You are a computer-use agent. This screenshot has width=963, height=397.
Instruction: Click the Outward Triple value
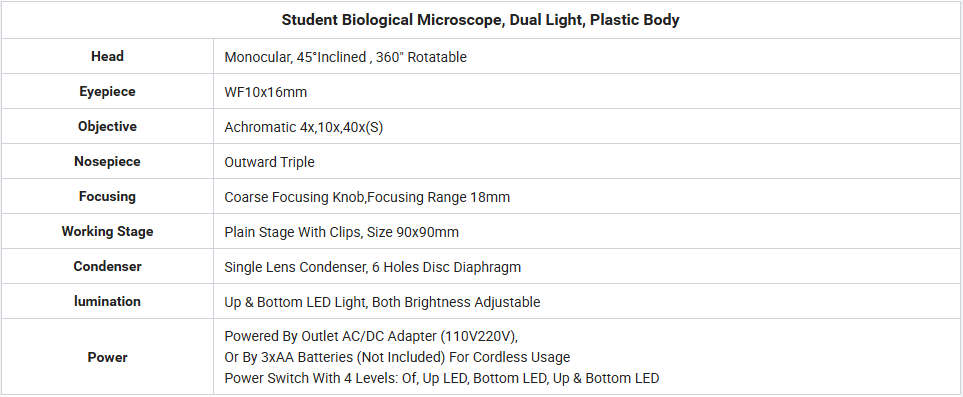click(x=270, y=162)
